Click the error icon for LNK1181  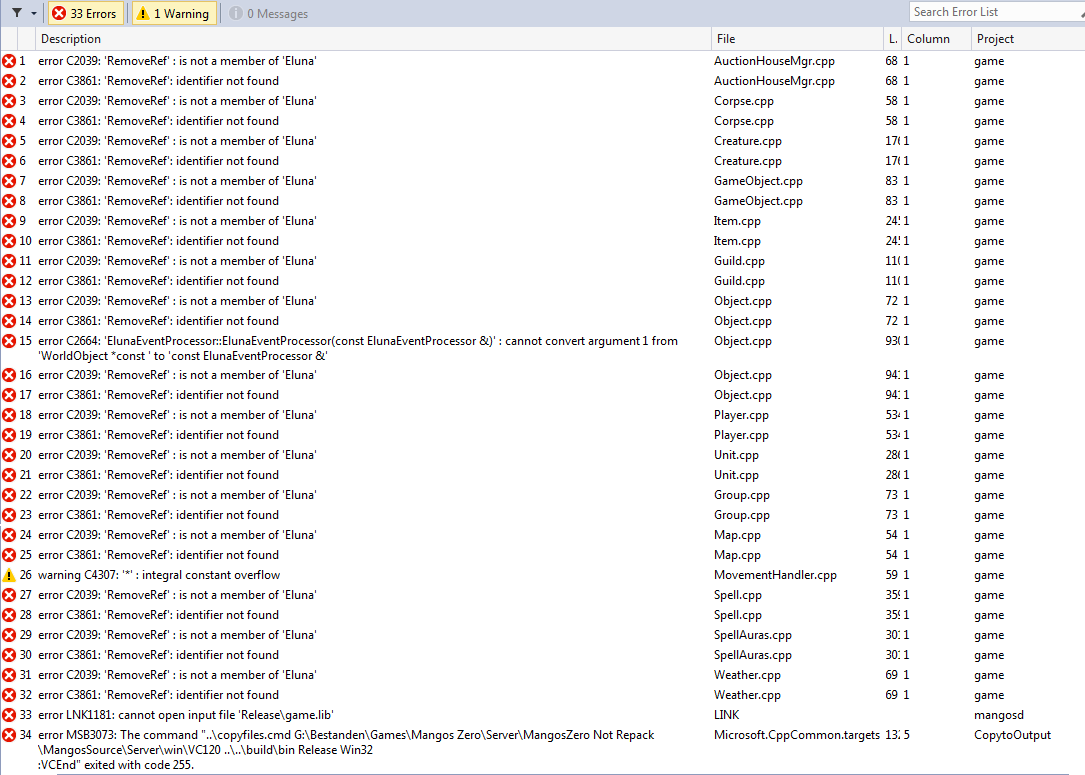pyautogui.click(x=9, y=715)
